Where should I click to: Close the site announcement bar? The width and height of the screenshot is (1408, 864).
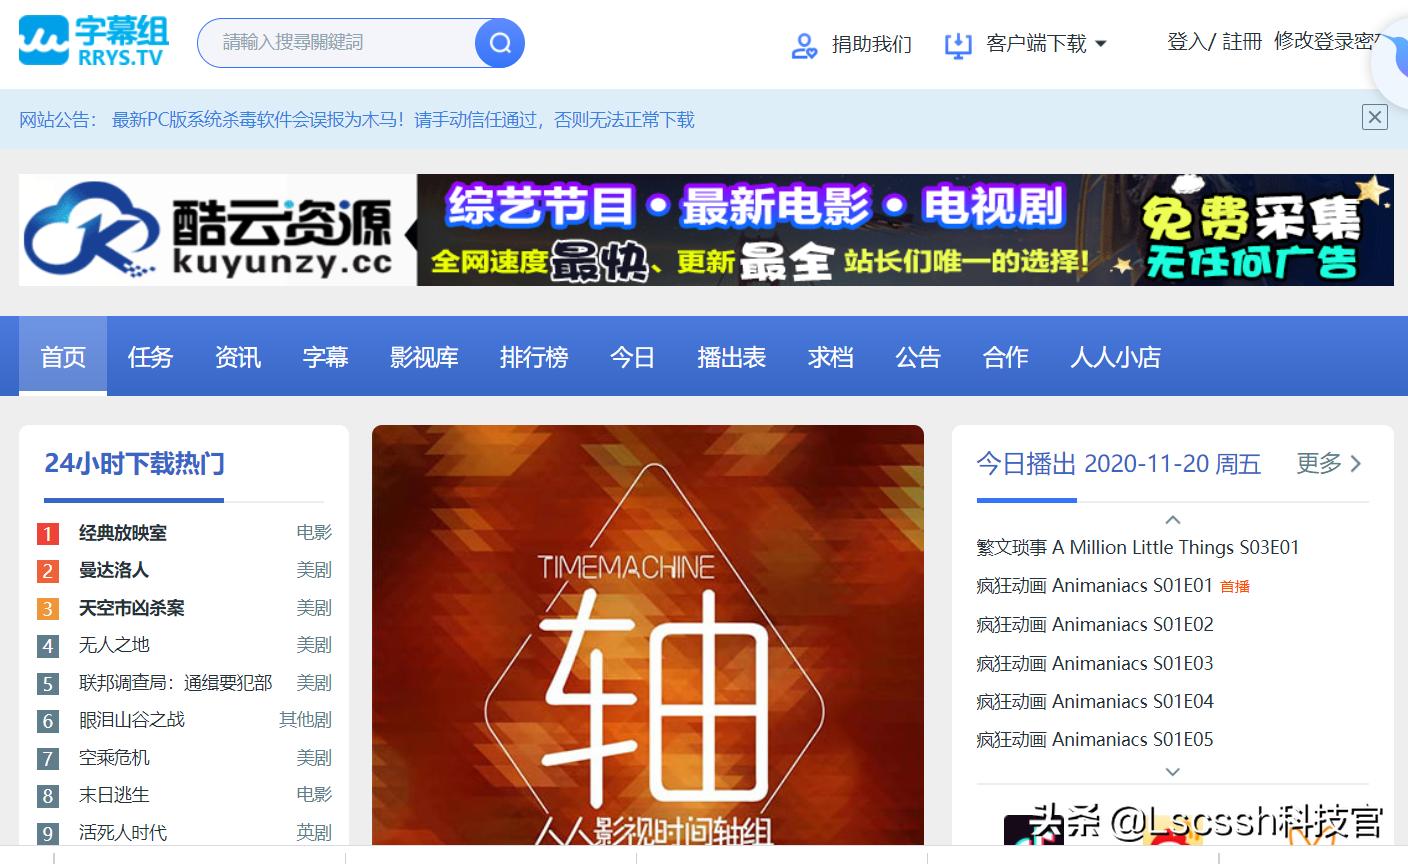click(1375, 117)
